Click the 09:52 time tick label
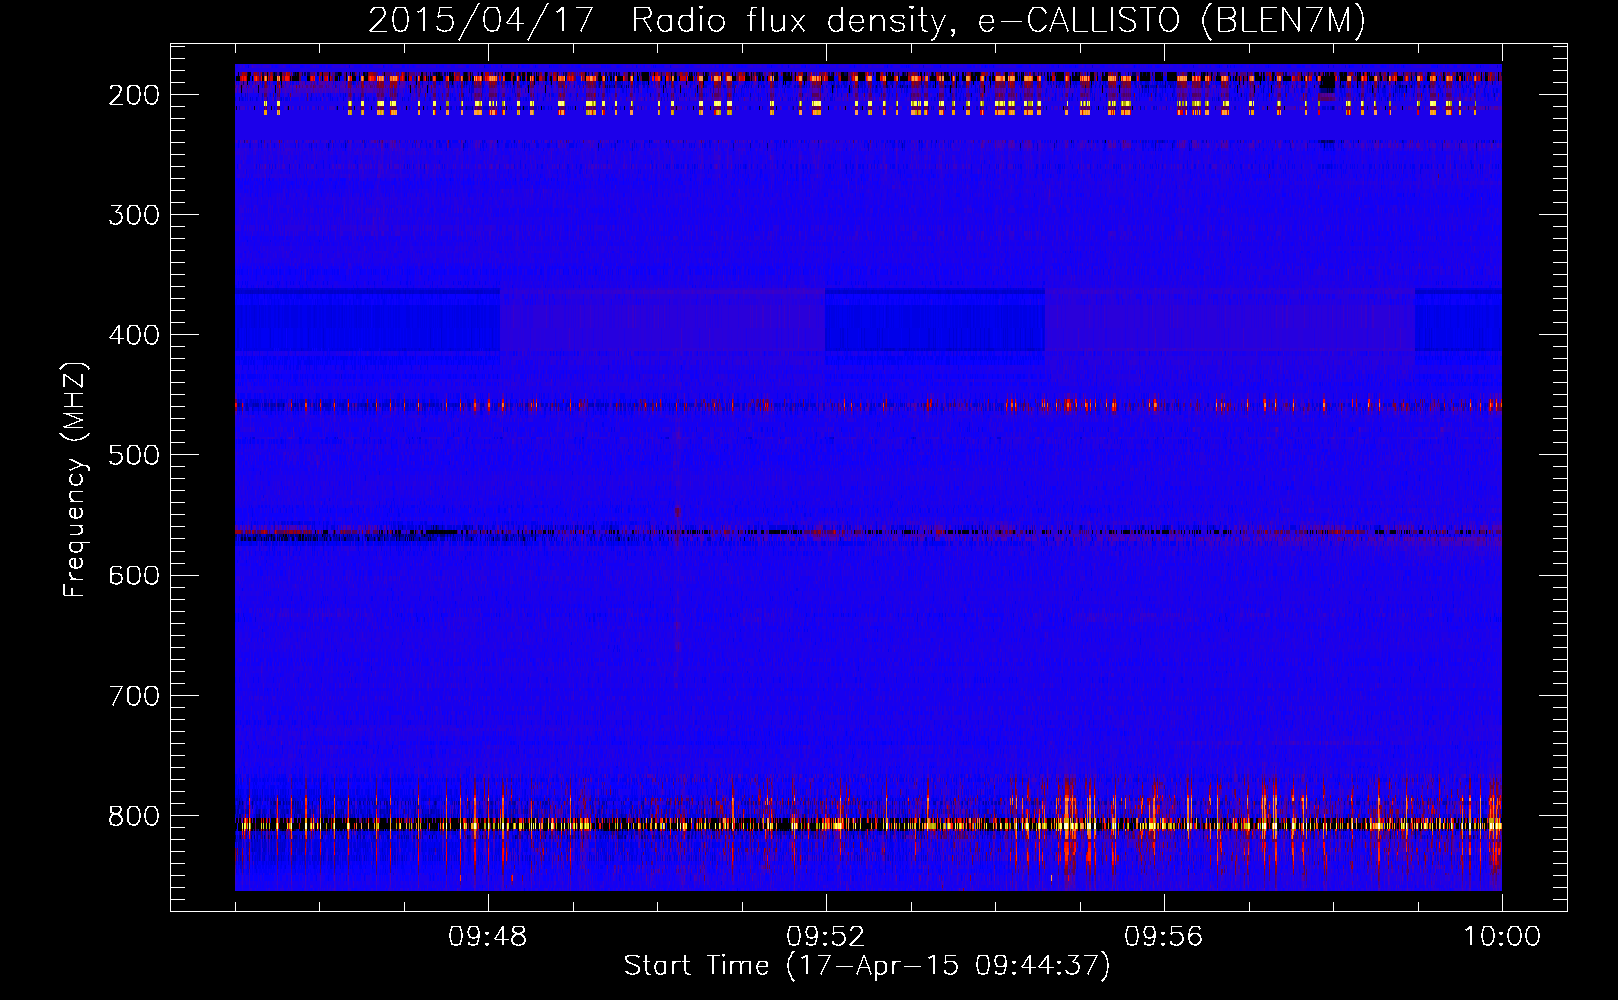 click(826, 937)
